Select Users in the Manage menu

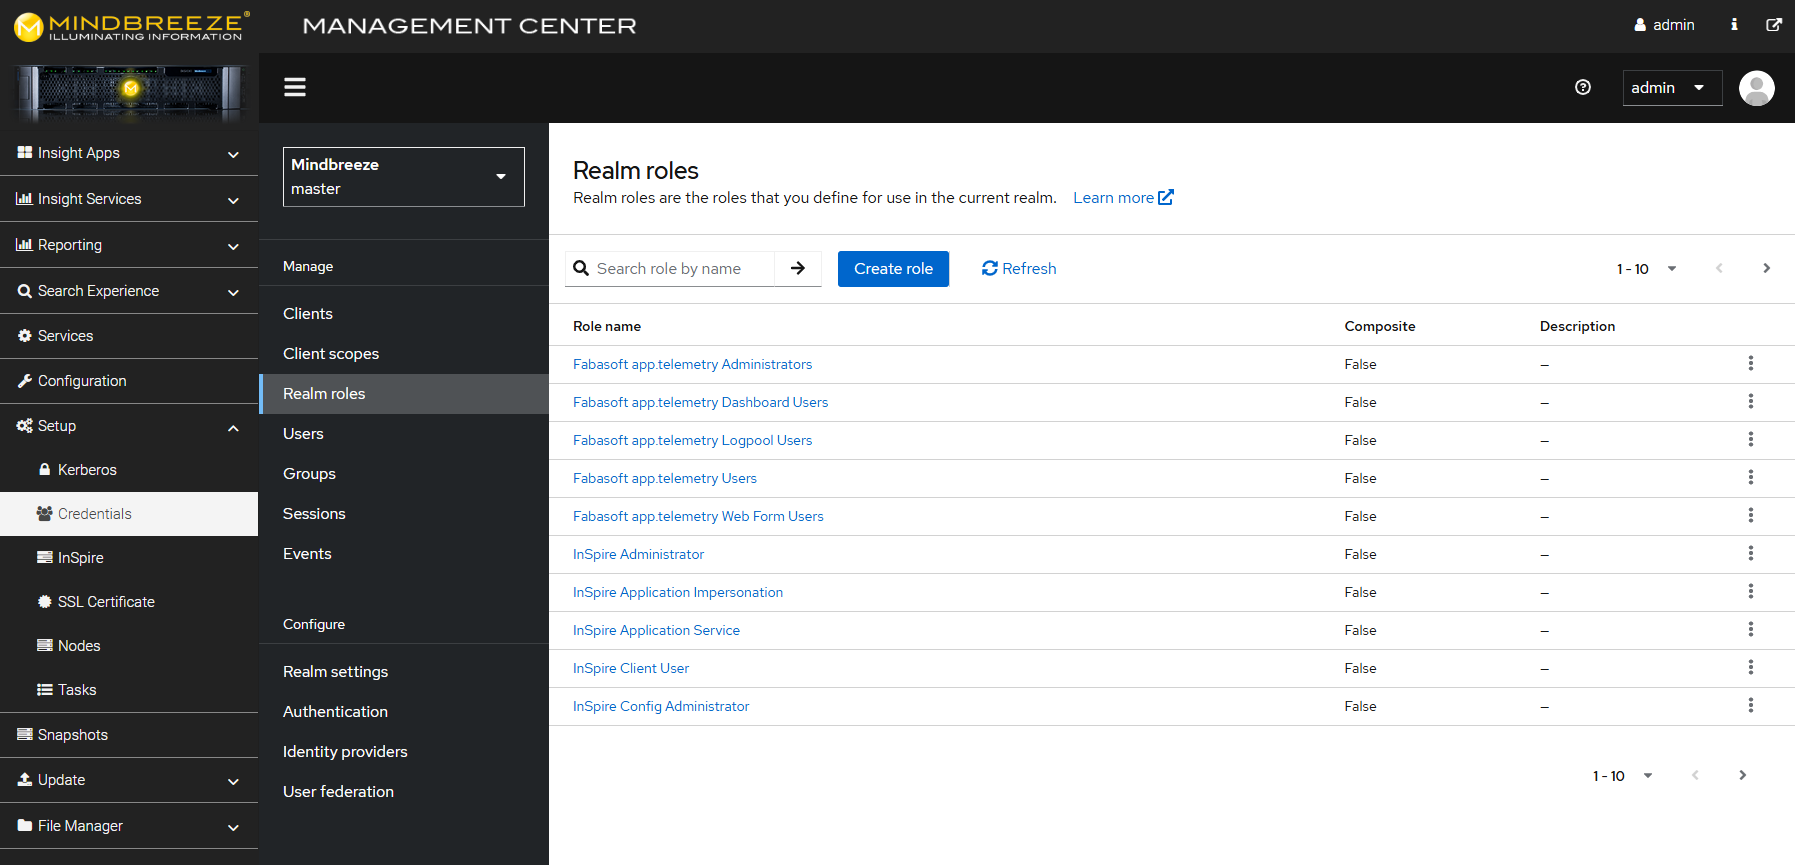point(303,434)
